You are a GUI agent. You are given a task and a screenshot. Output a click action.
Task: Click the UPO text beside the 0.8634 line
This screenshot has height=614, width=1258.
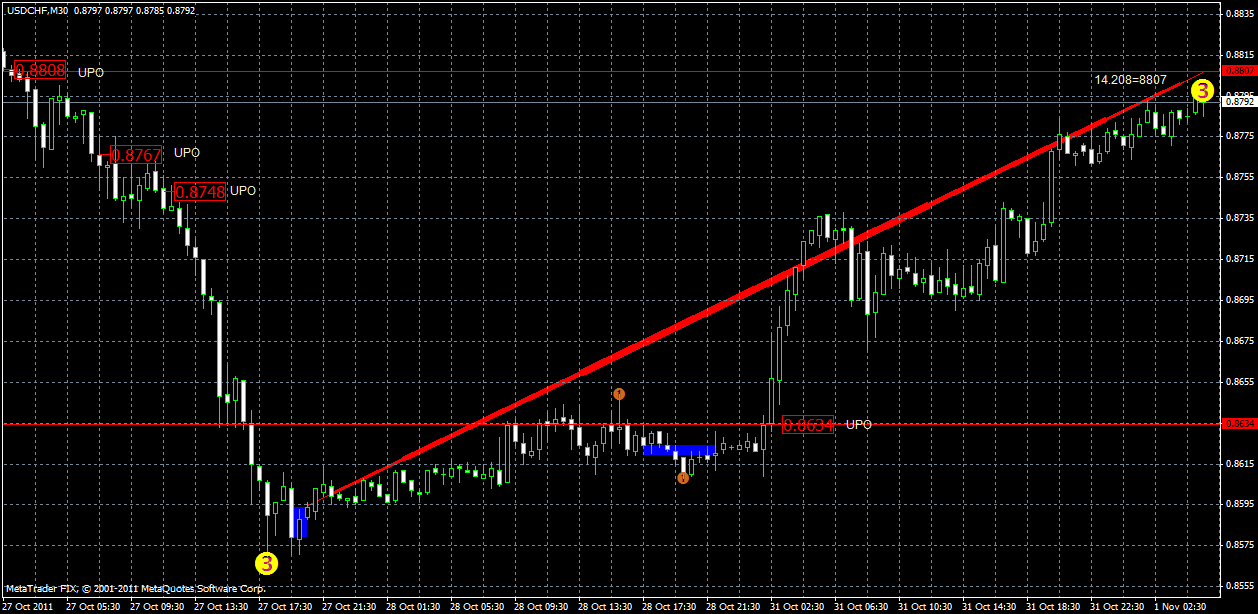tap(857, 424)
